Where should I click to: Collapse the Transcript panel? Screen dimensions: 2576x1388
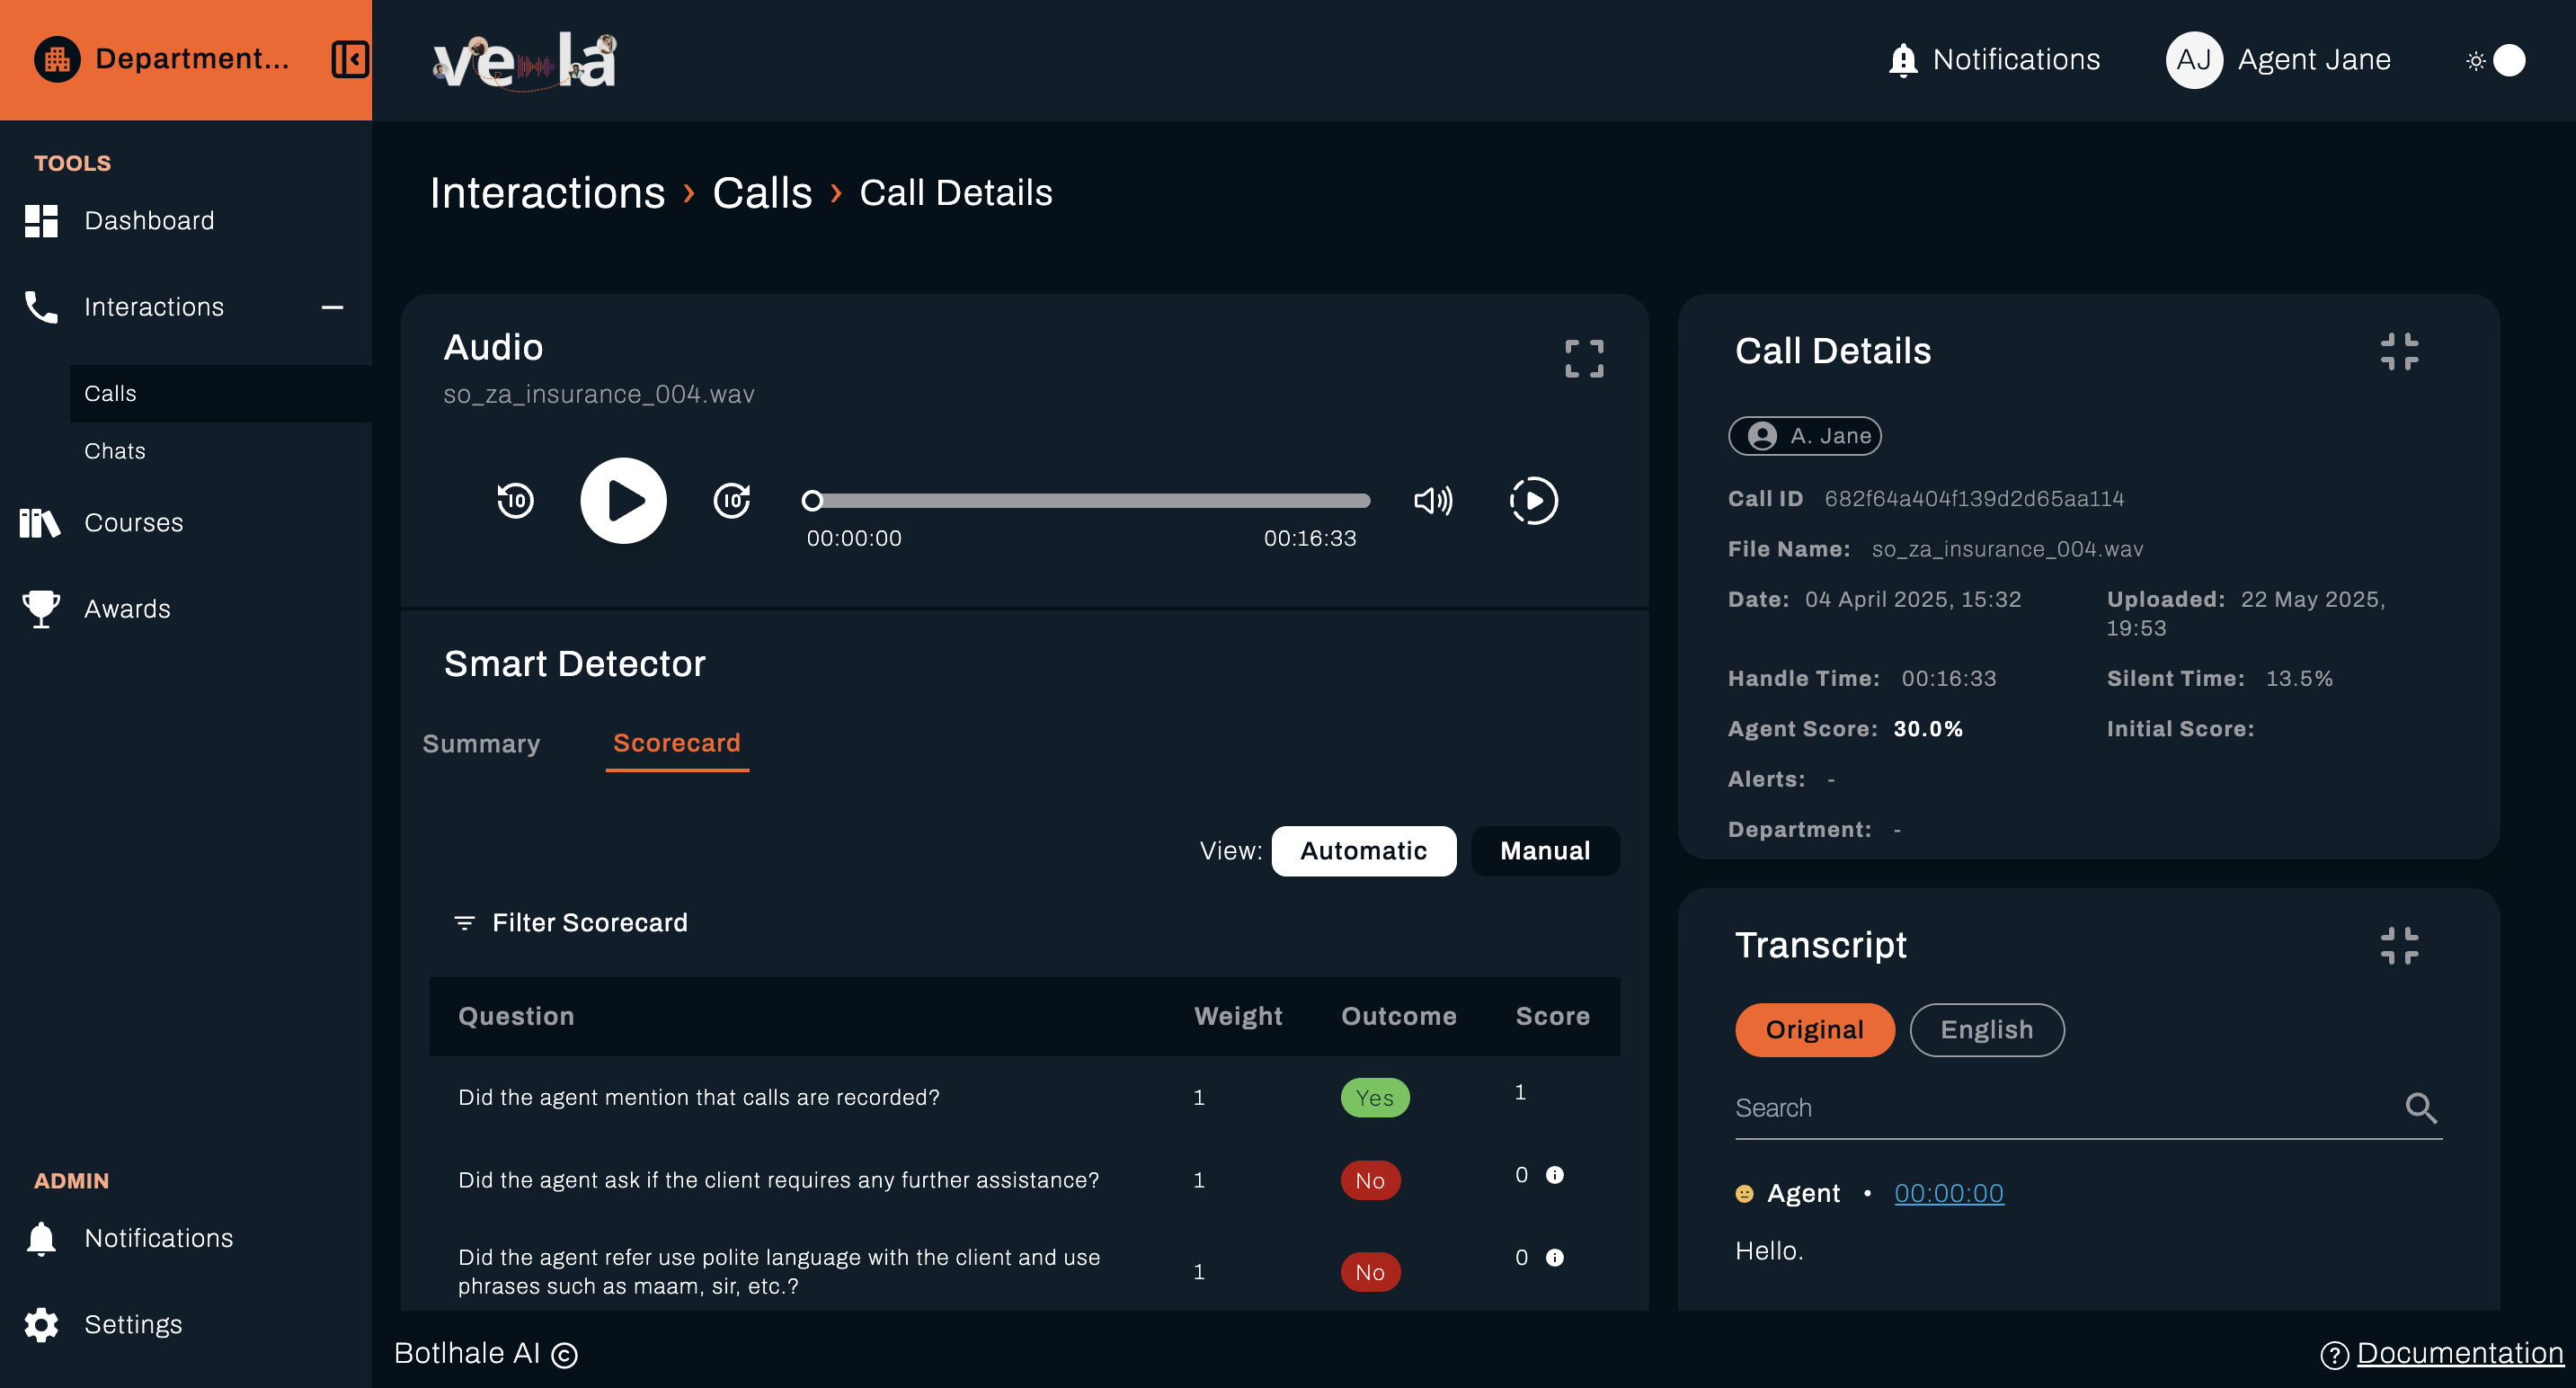[2399, 945]
